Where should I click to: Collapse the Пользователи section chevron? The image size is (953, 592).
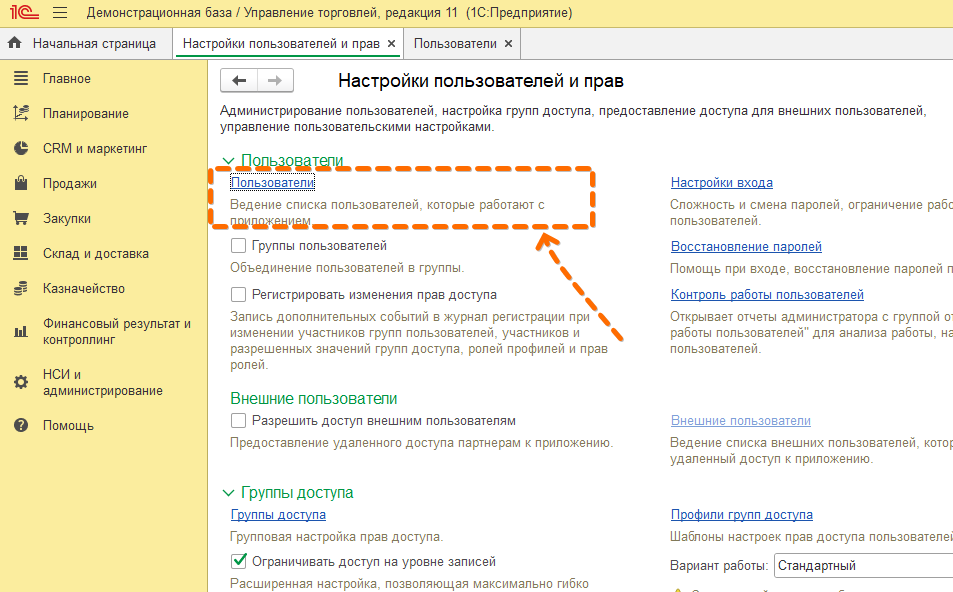tap(228, 160)
